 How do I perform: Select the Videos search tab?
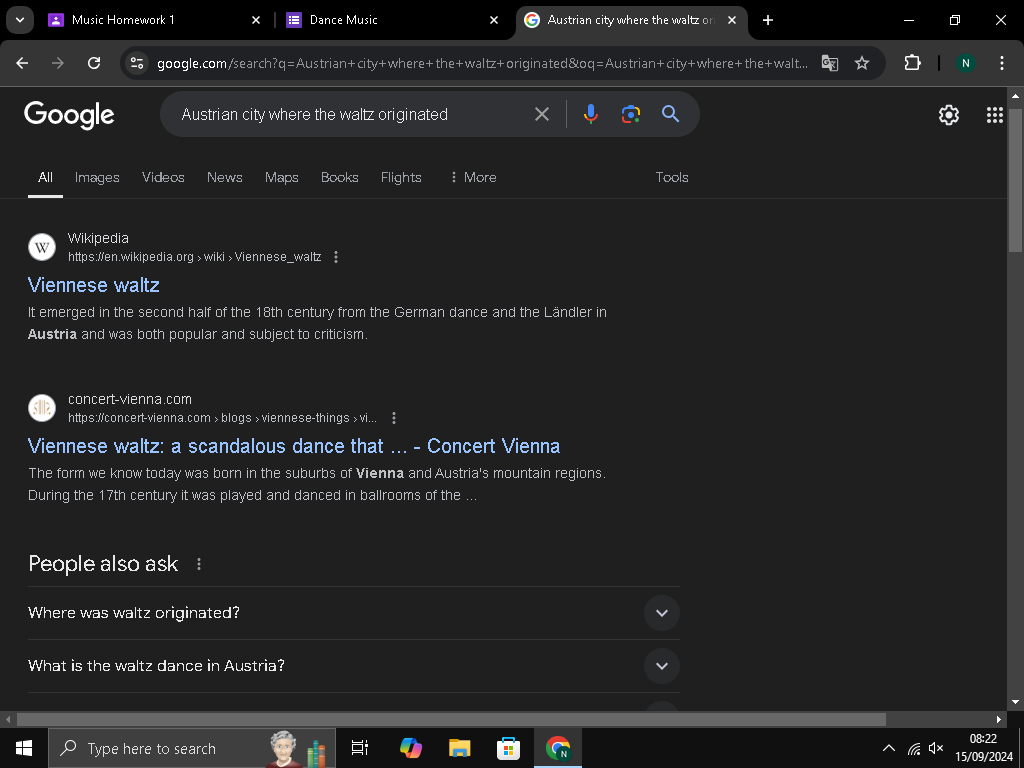pos(163,177)
